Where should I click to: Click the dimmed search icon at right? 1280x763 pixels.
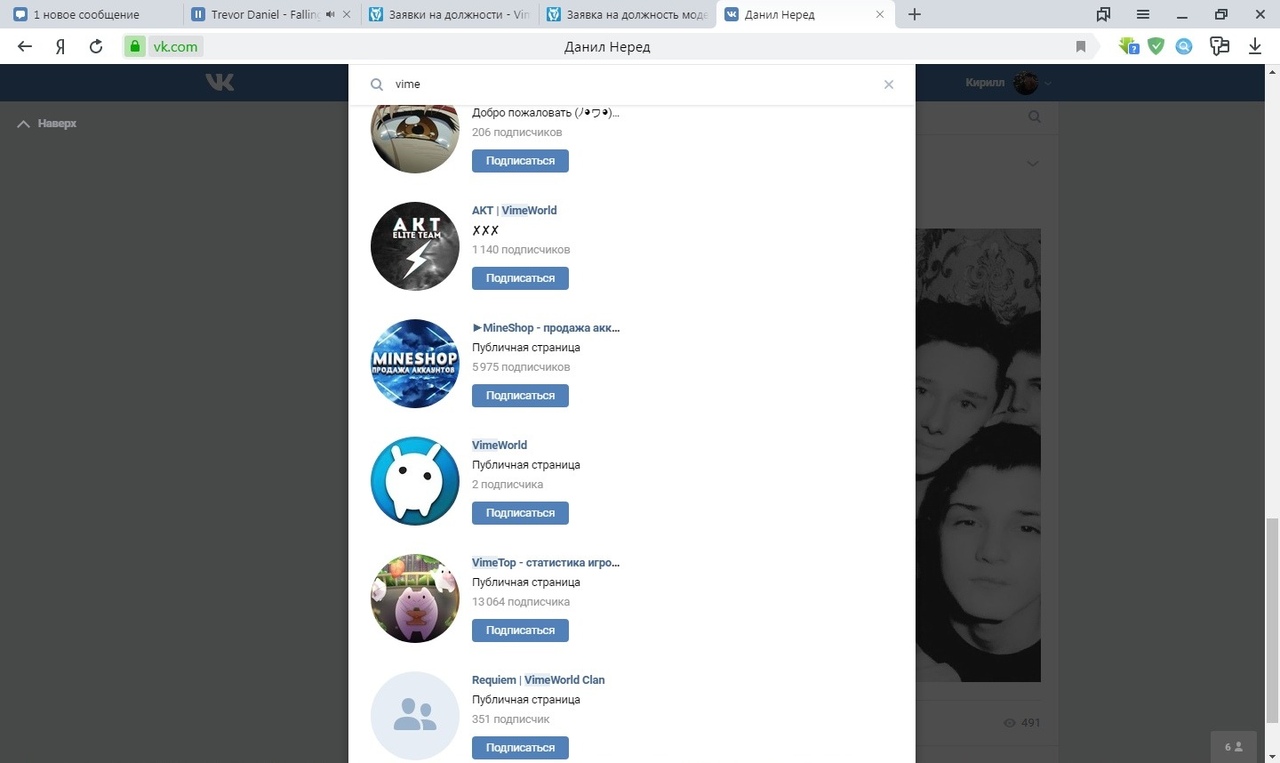[x=1034, y=117]
